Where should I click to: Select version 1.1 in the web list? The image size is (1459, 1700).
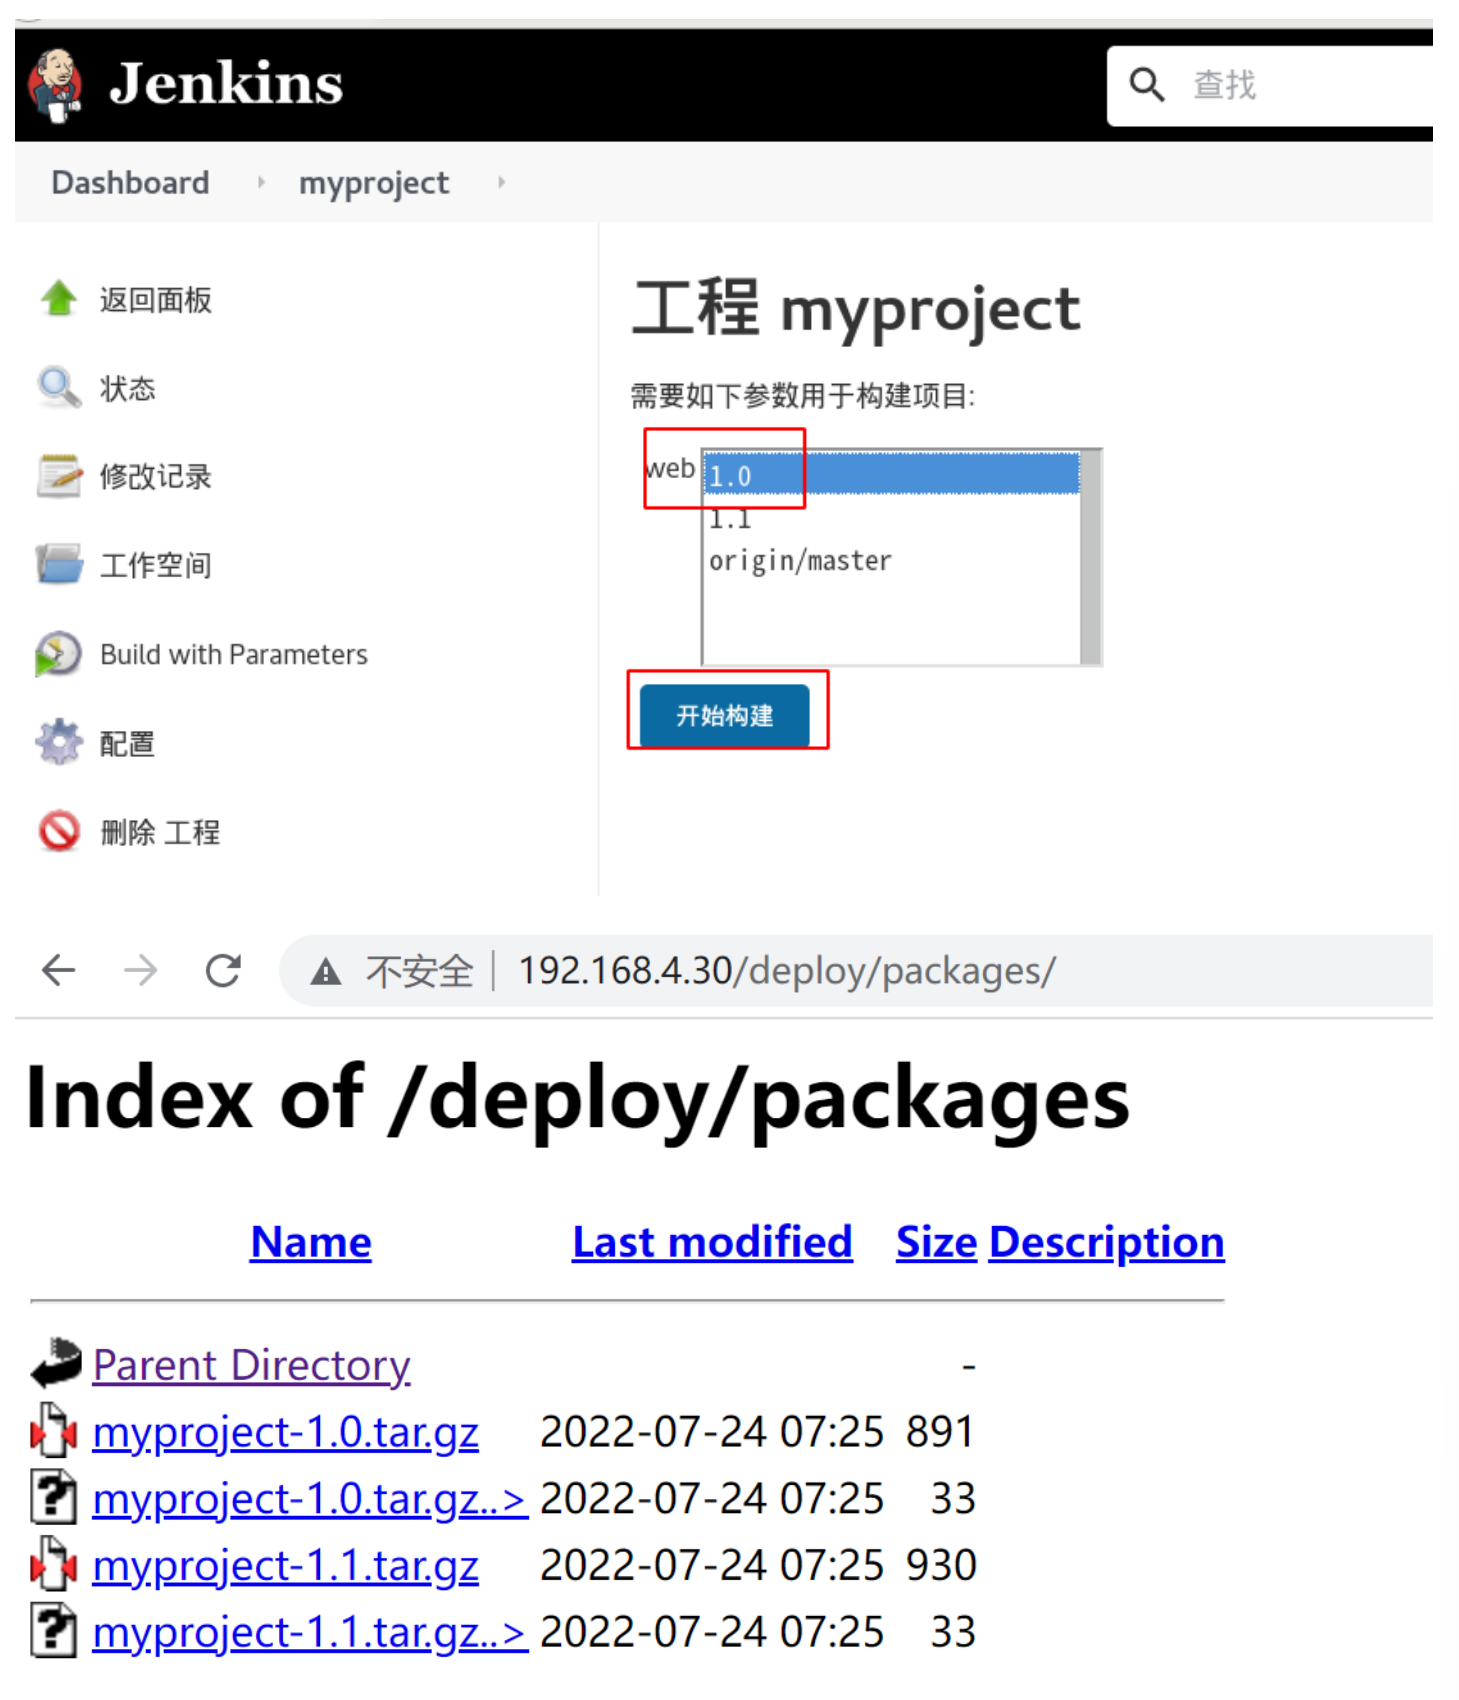pyautogui.click(x=891, y=518)
